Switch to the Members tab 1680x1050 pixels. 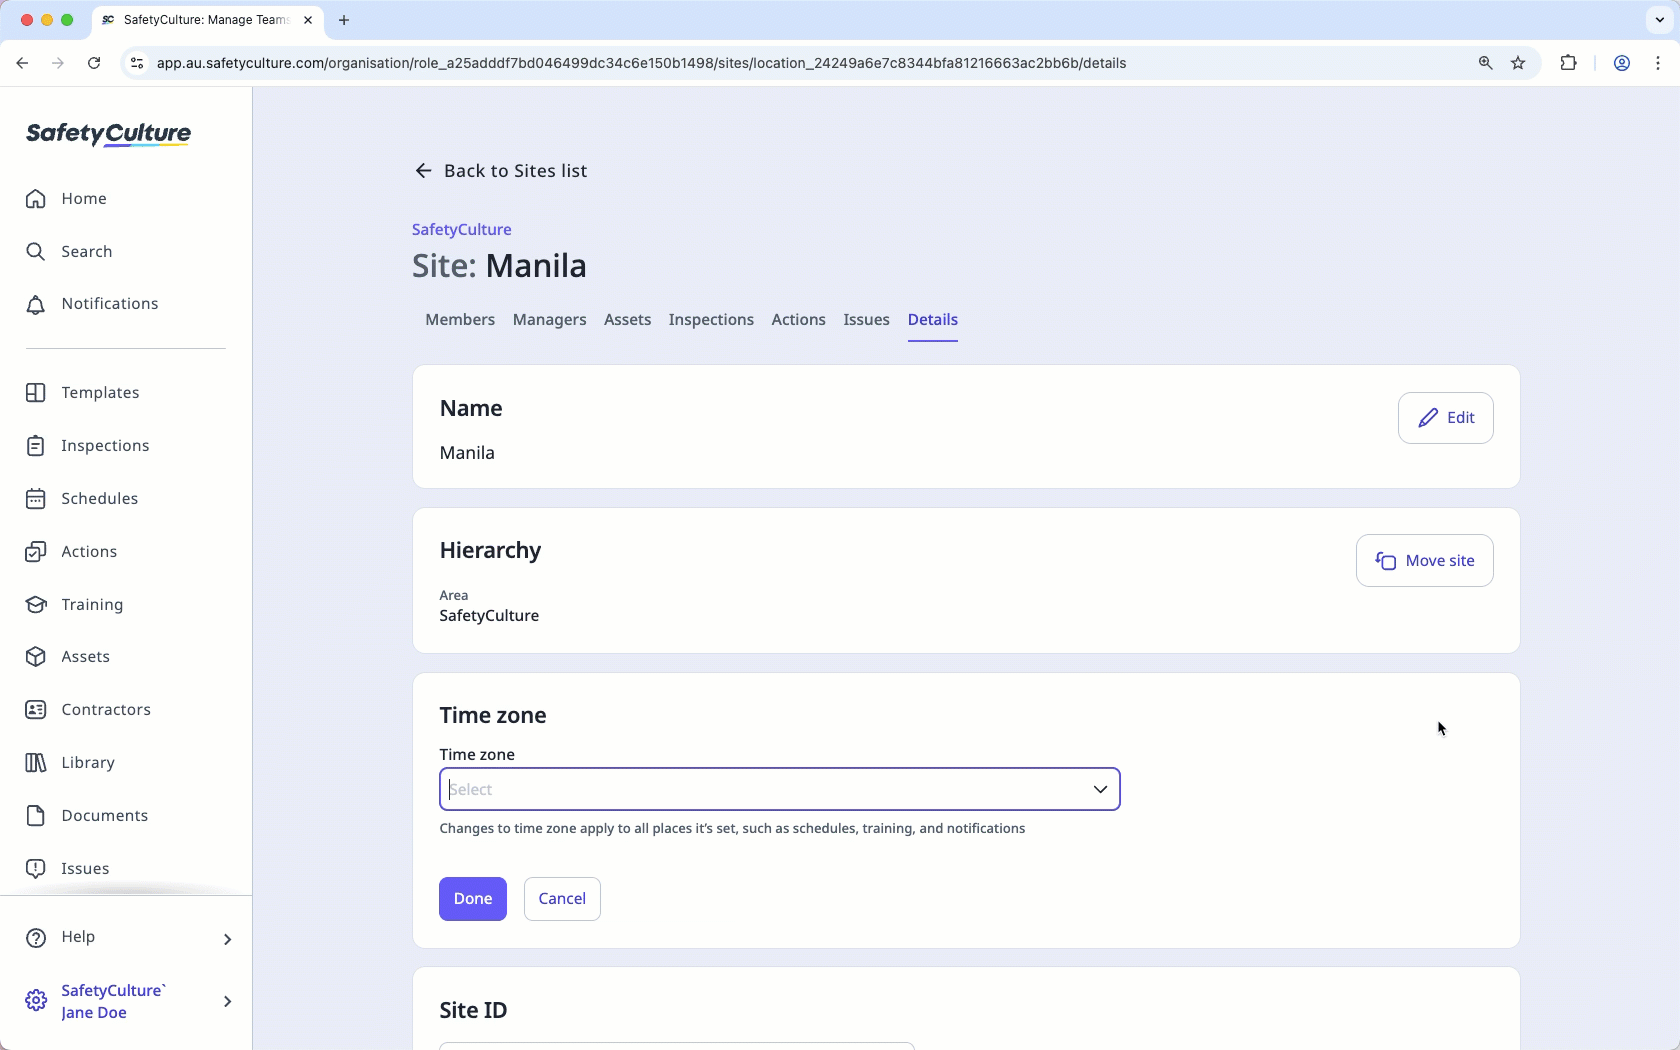460,320
